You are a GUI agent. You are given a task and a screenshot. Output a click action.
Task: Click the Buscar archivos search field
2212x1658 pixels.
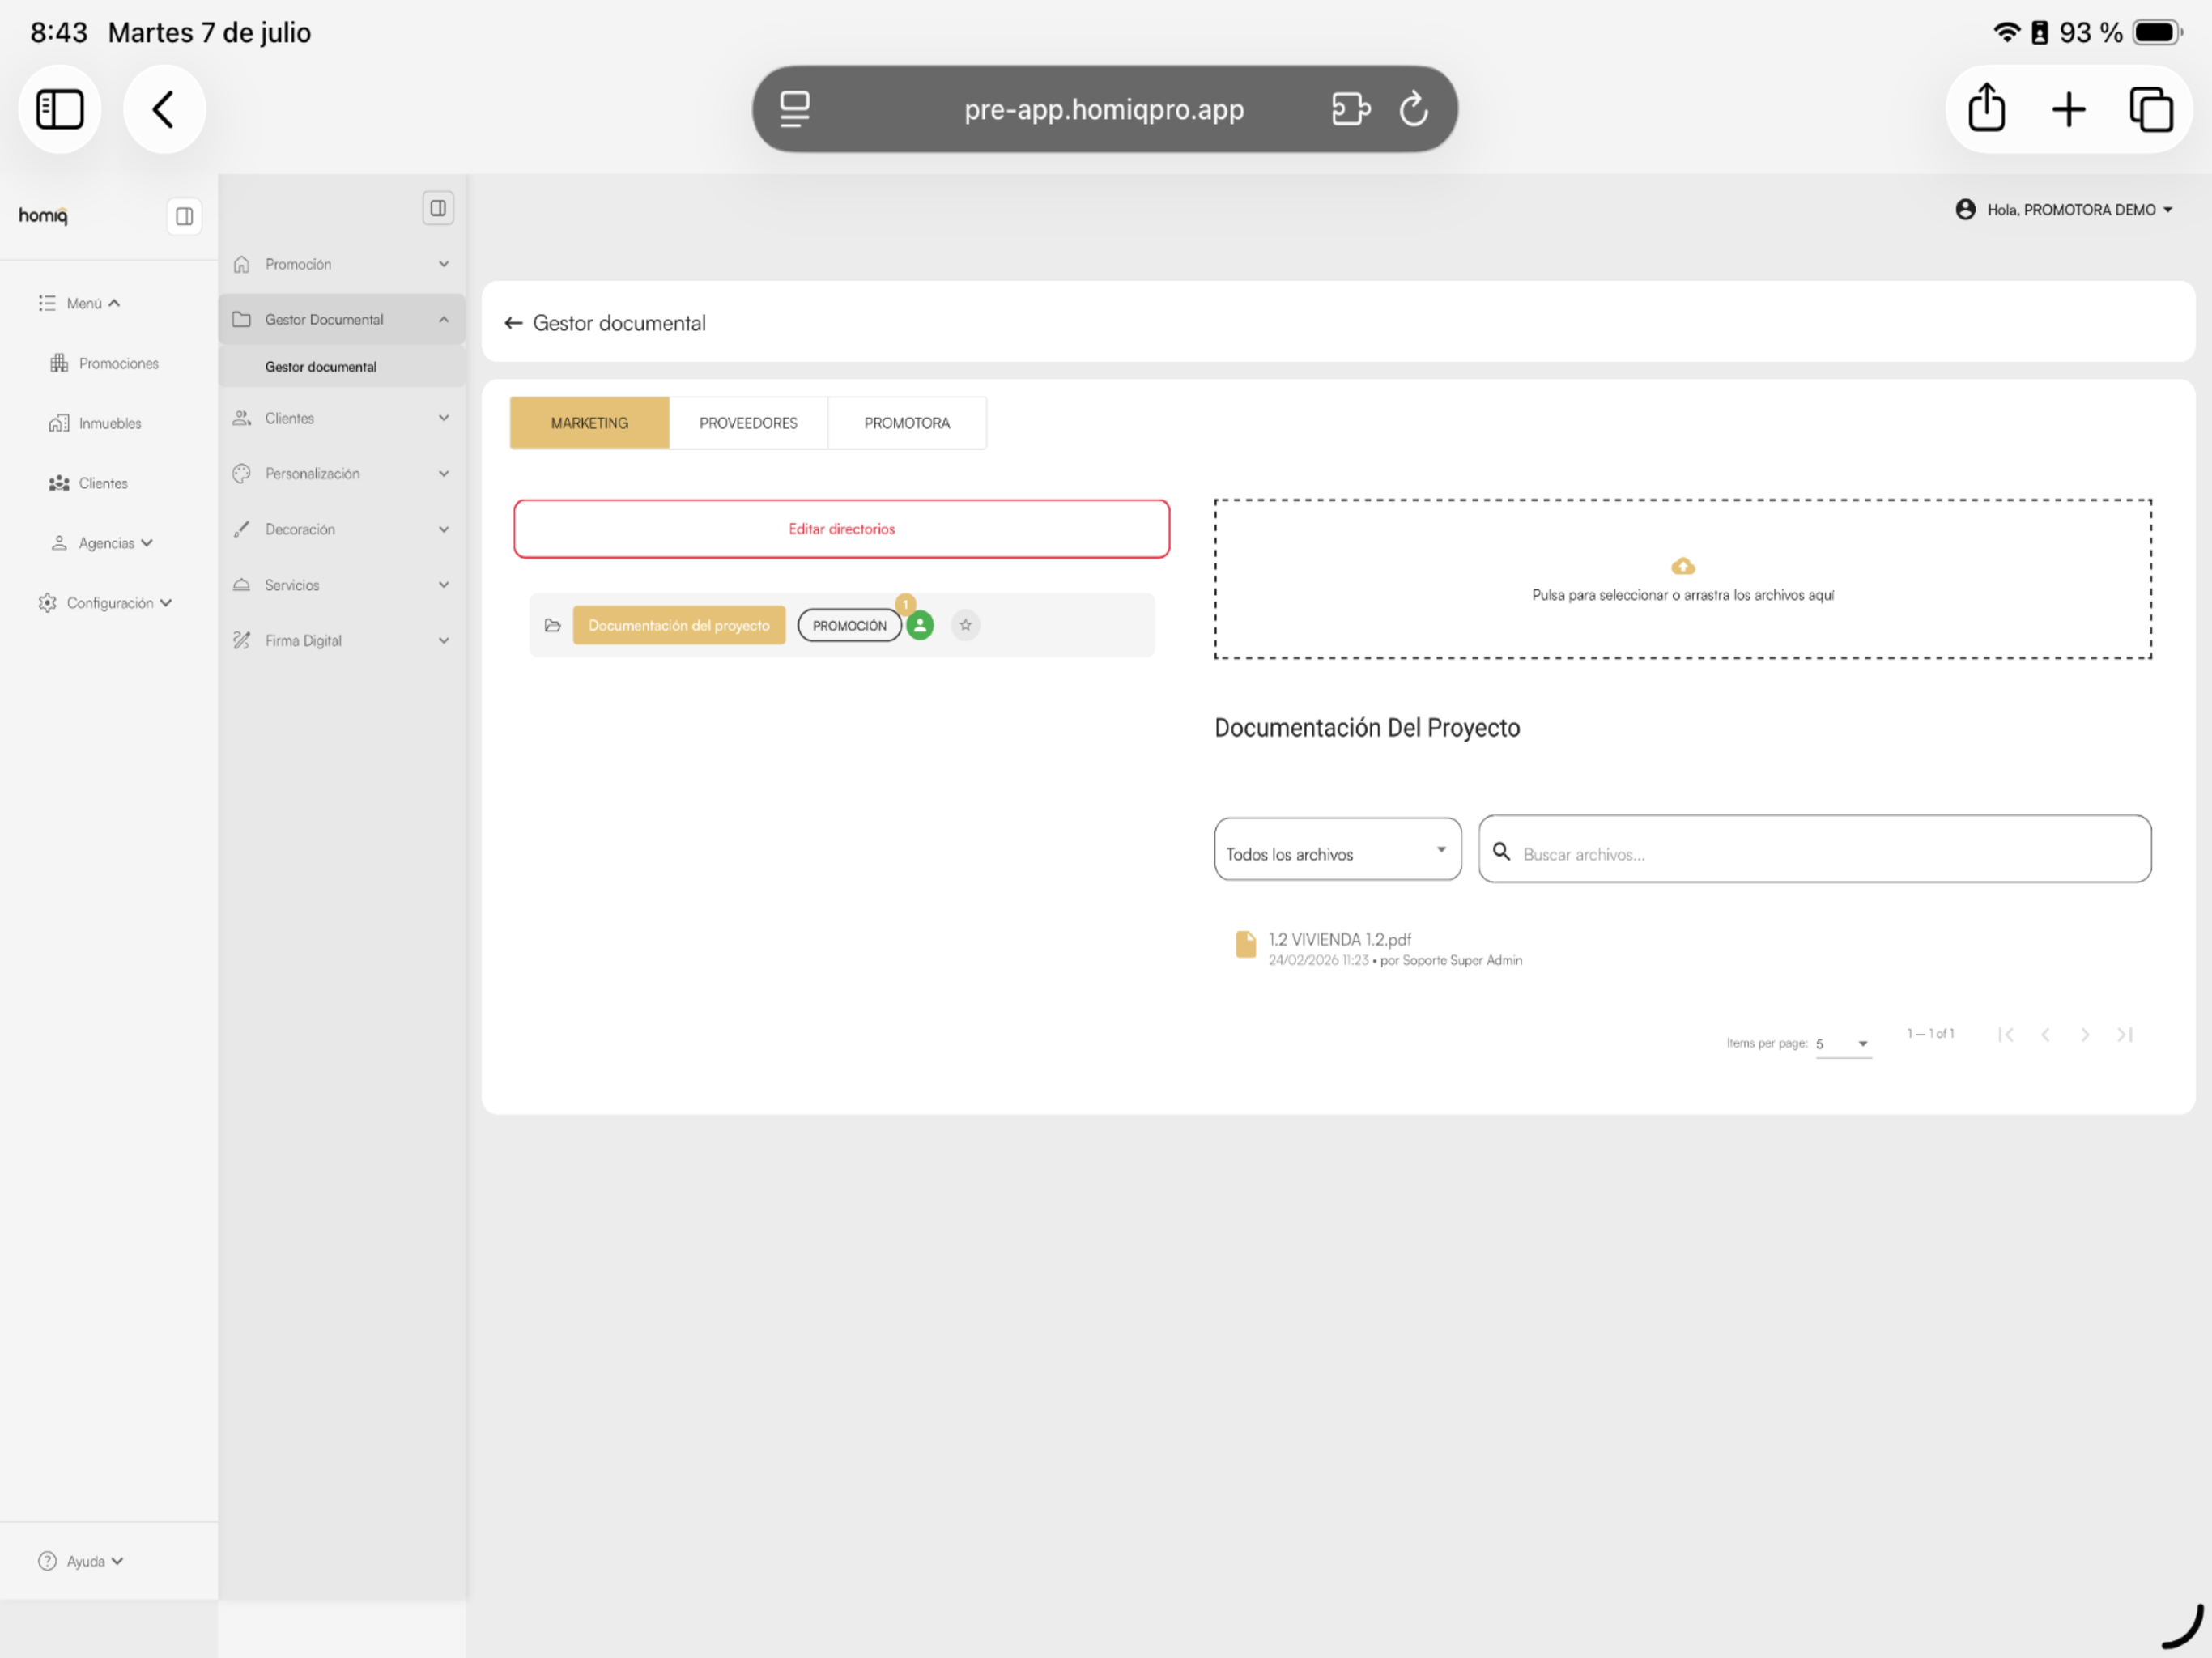[x=1814, y=850]
